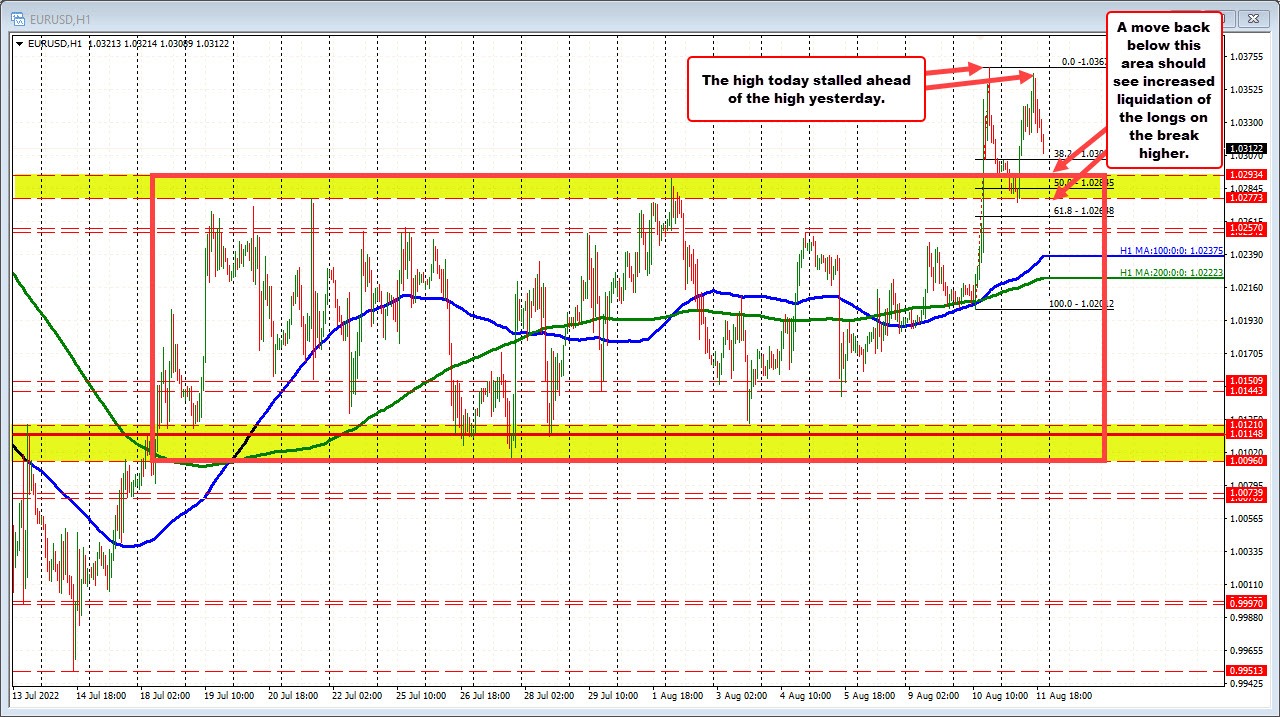This screenshot has width=1280, height=717.
Task: Click the red price label 1.01443
Action: point(1246,391)
